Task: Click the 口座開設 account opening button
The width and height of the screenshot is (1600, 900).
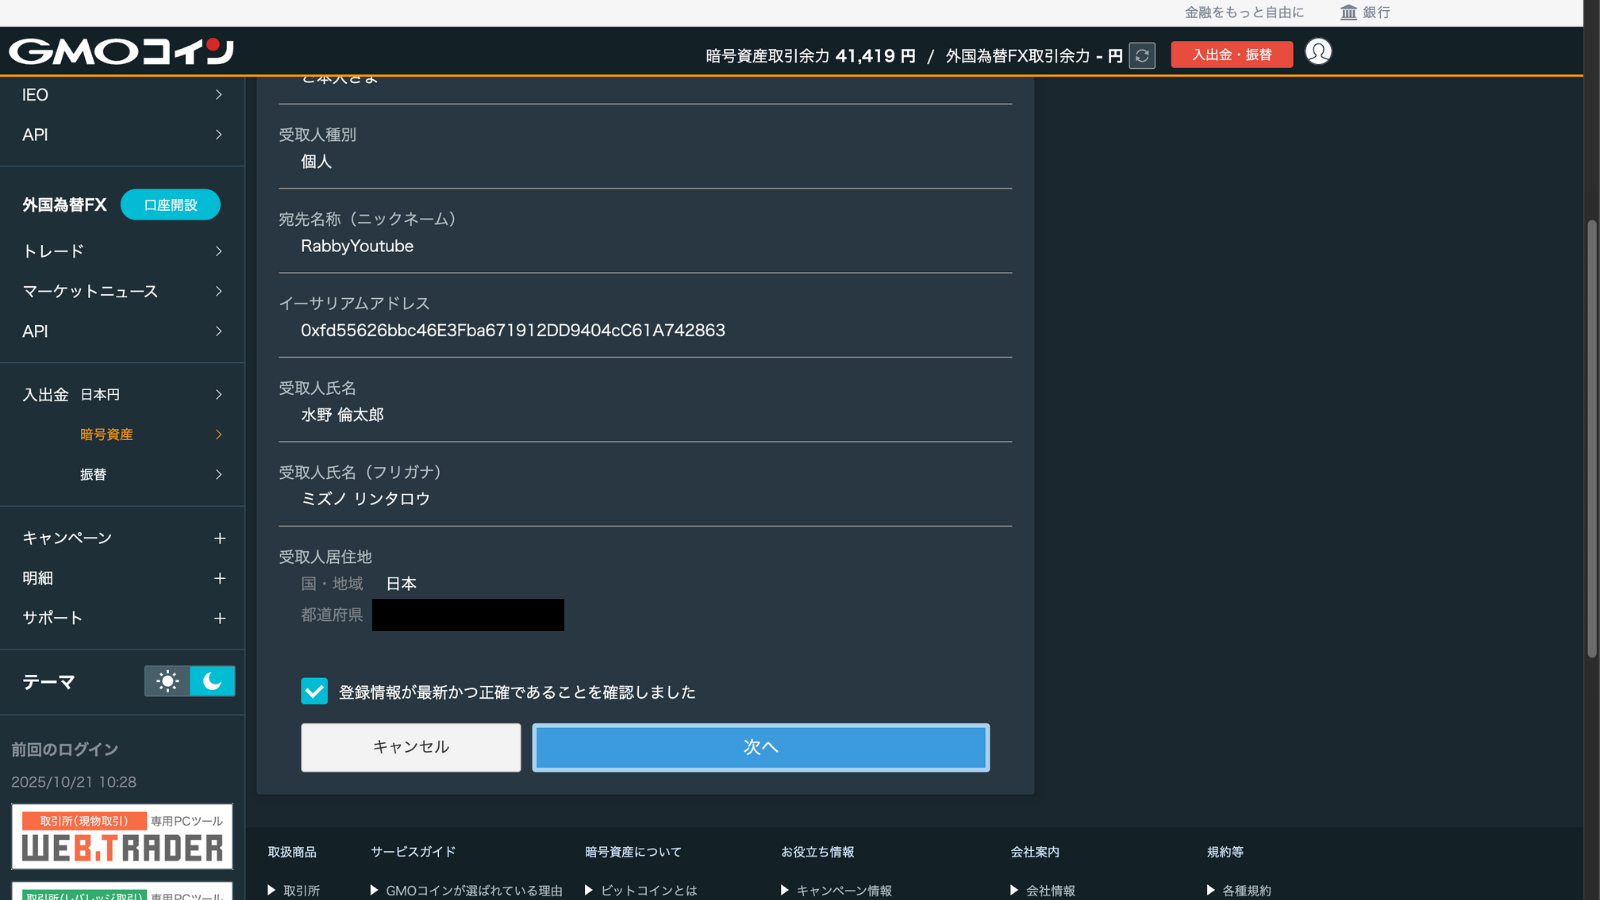Action: click(x=170, y=205)
